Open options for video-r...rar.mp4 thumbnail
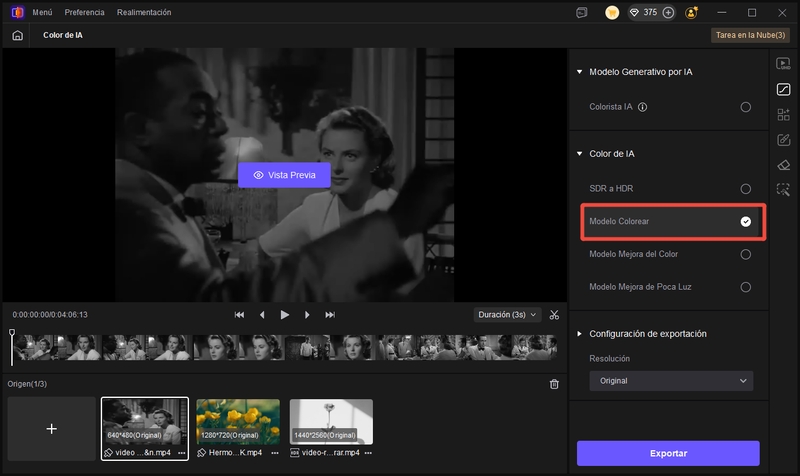 (366, 453)
